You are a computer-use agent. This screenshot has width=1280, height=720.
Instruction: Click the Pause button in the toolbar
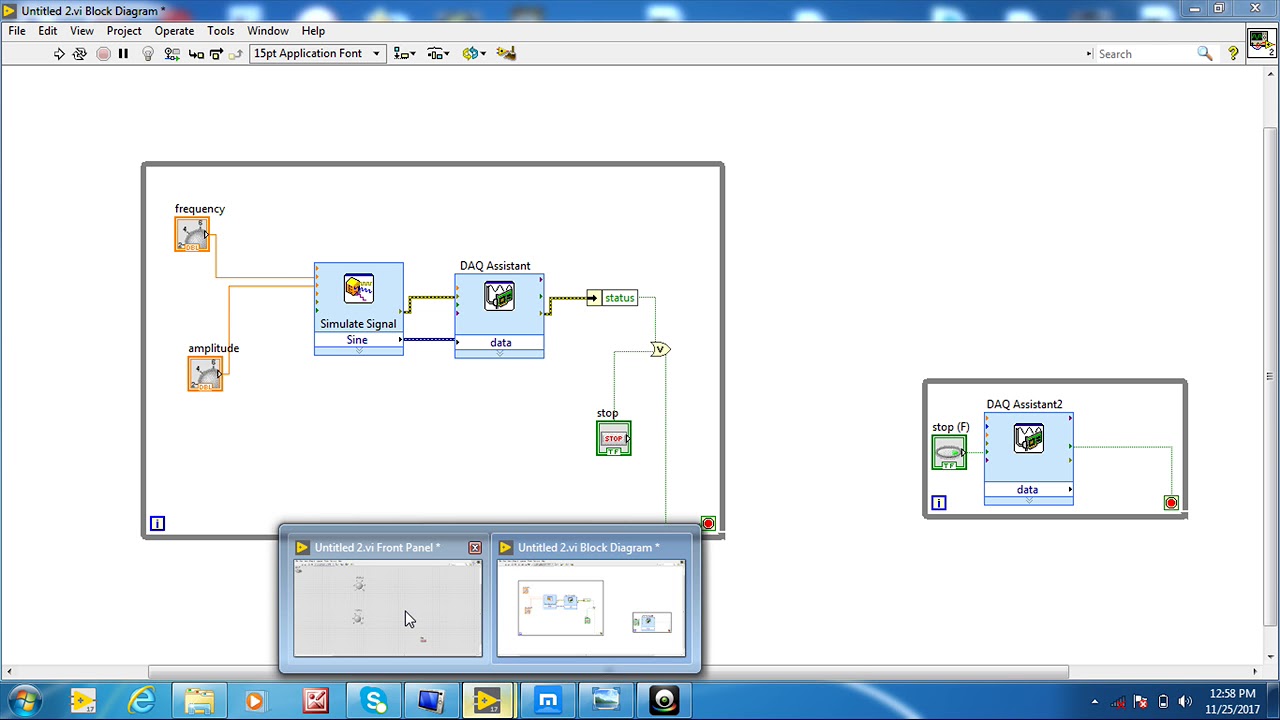[x=123, y=54]
